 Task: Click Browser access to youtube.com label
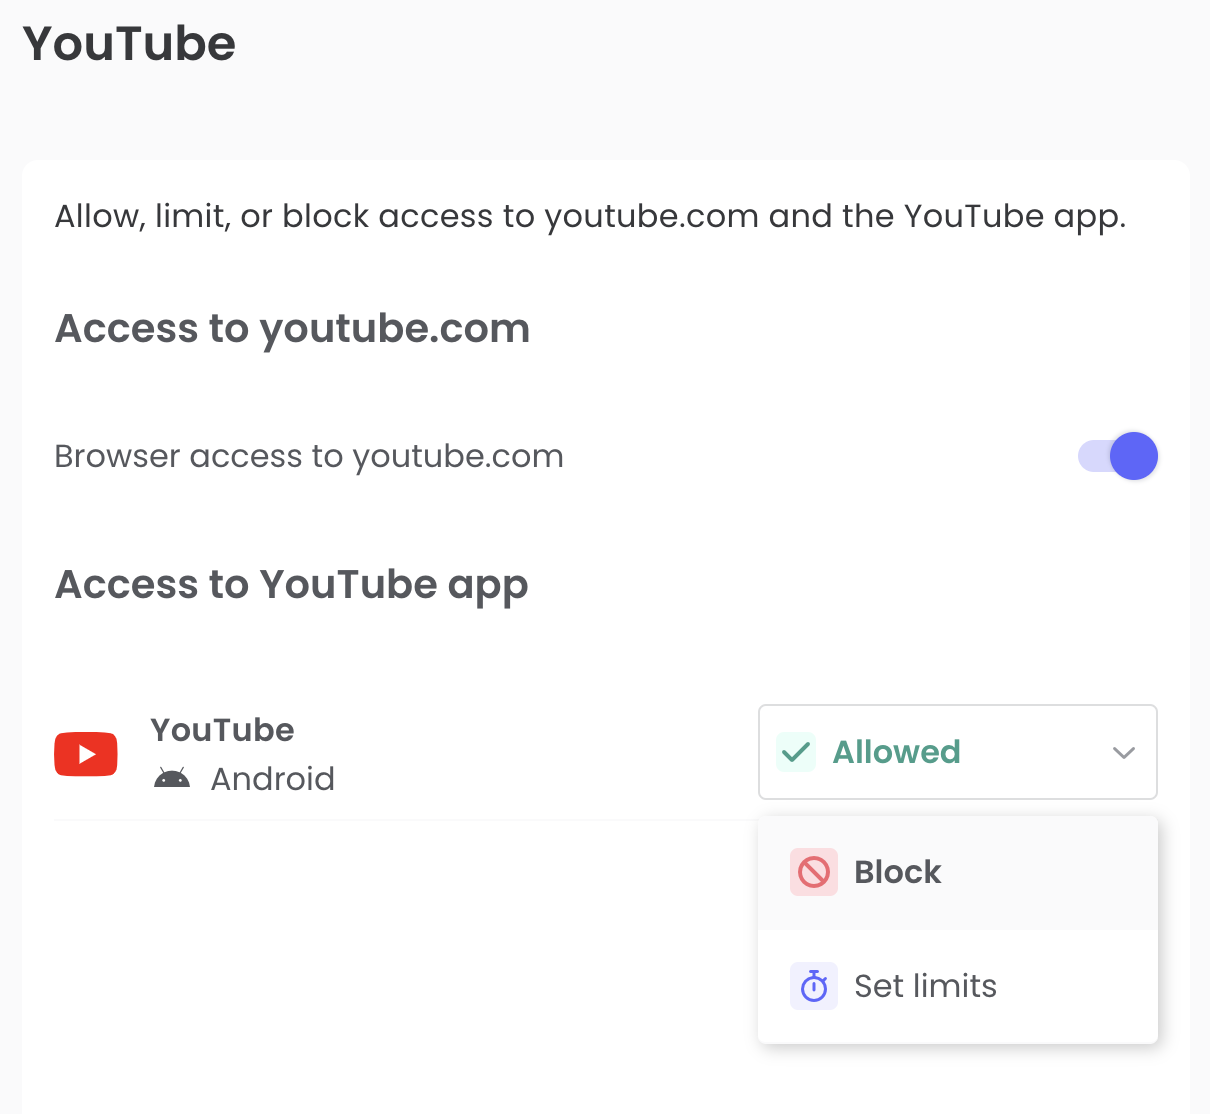[x=309, y=457]
